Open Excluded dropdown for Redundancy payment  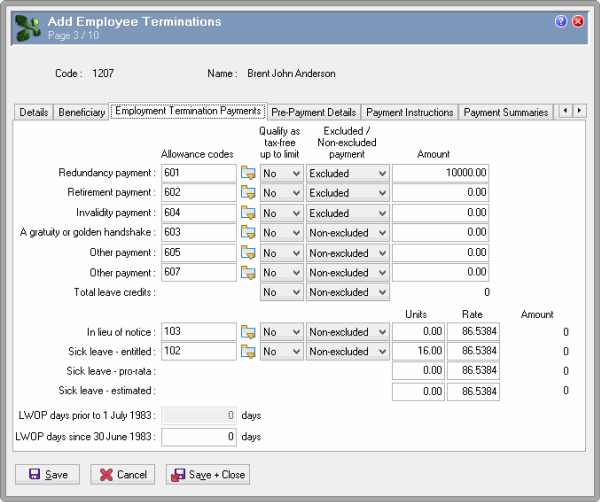tap(347, 173)
